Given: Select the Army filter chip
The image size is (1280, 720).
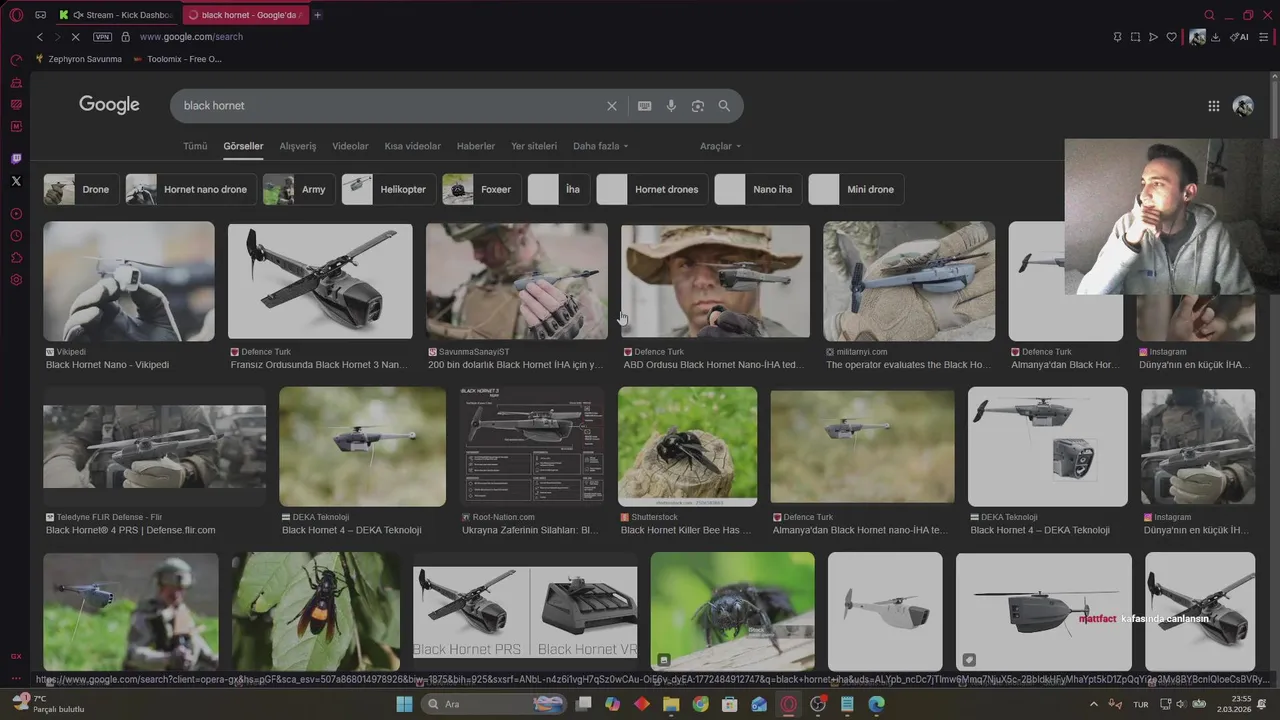Looking at the screenshot, I should (x=298, y=189).
